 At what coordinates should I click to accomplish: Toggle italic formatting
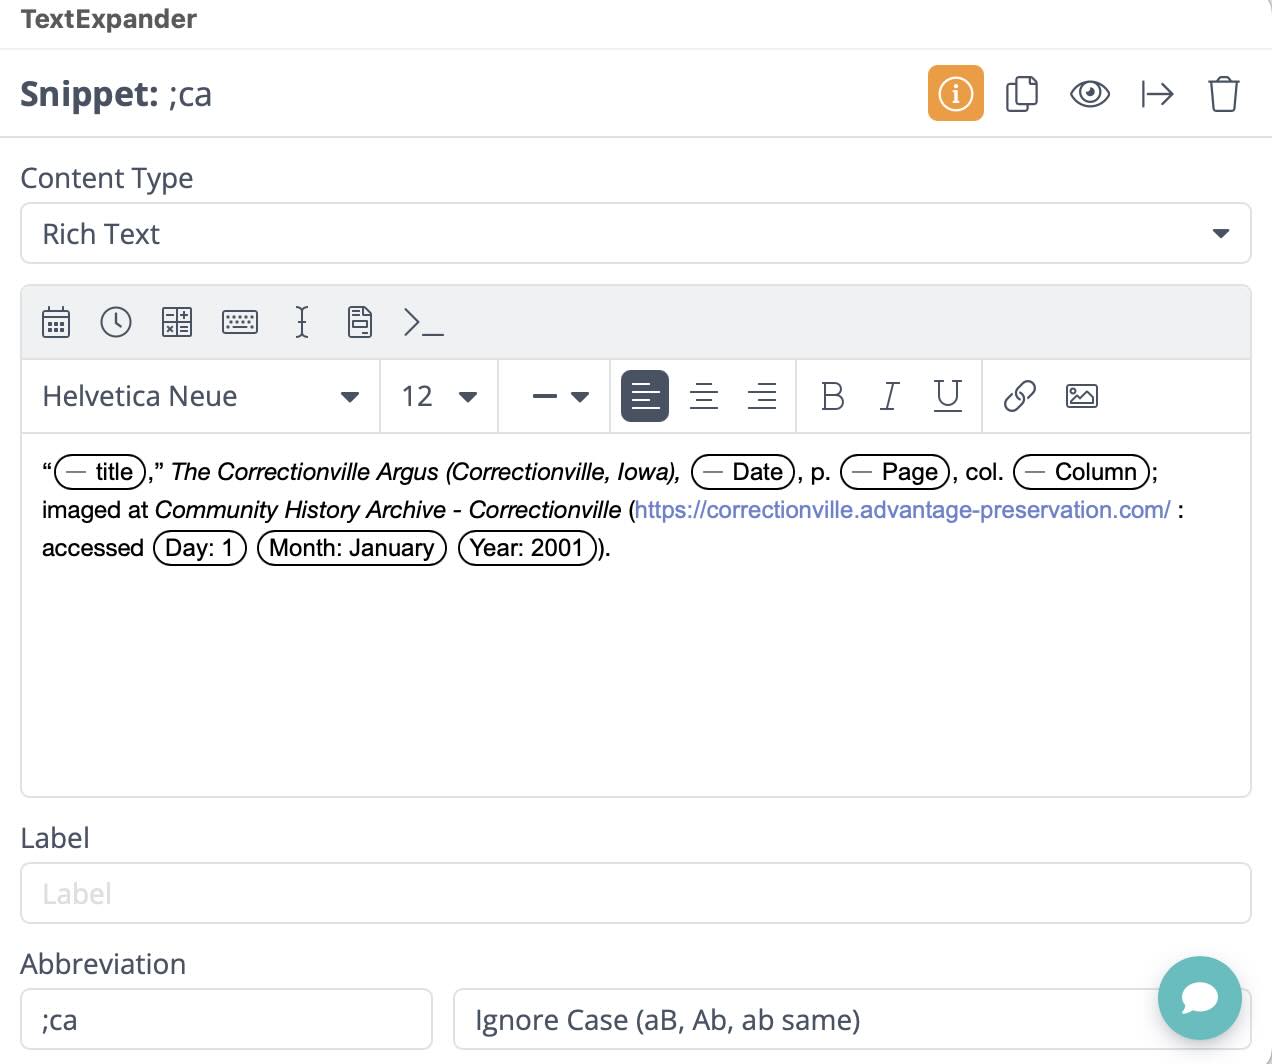coord(889,396)
